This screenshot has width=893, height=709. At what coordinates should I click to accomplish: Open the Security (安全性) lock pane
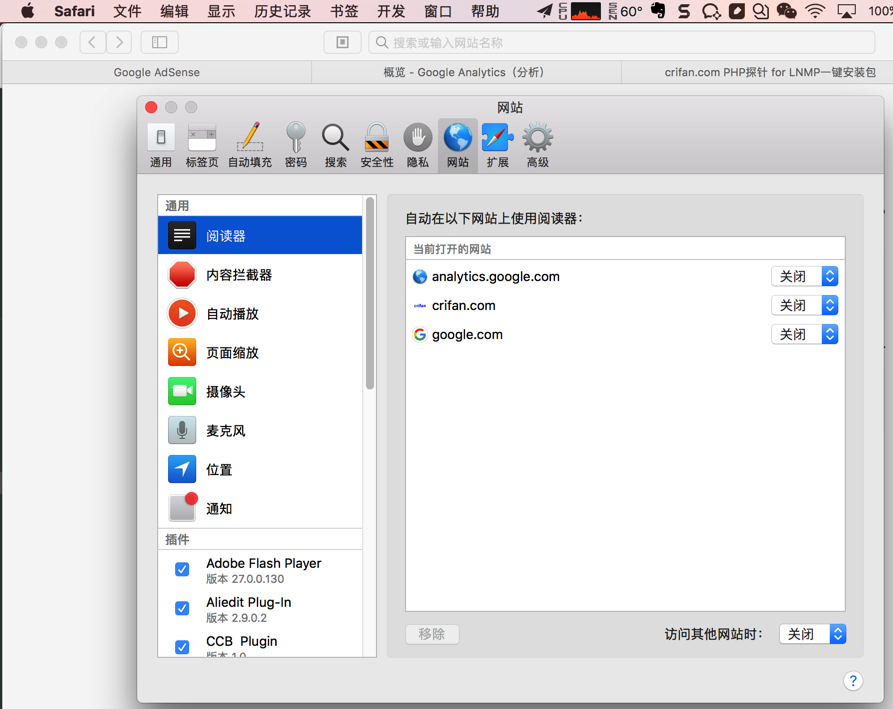[376, 146]
